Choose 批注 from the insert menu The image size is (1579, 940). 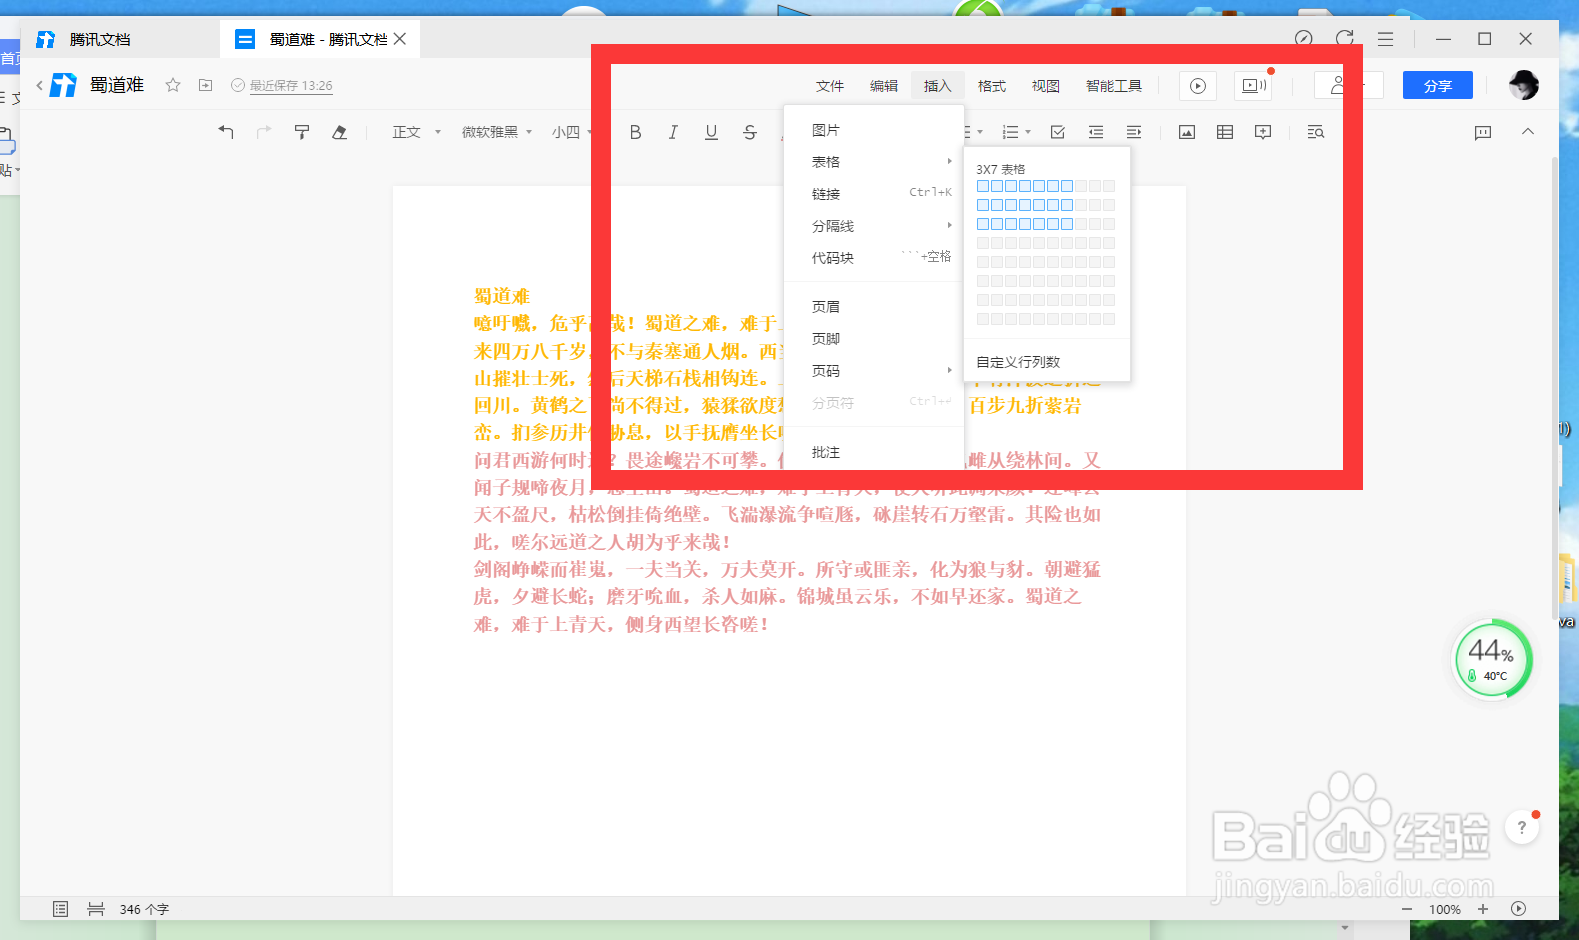874,452
